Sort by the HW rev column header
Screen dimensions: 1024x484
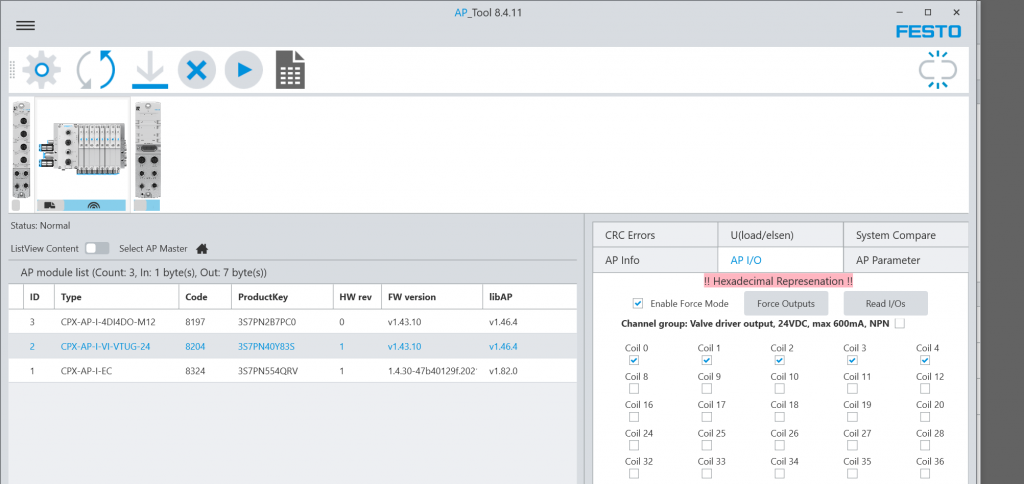[x=356, y=297]
